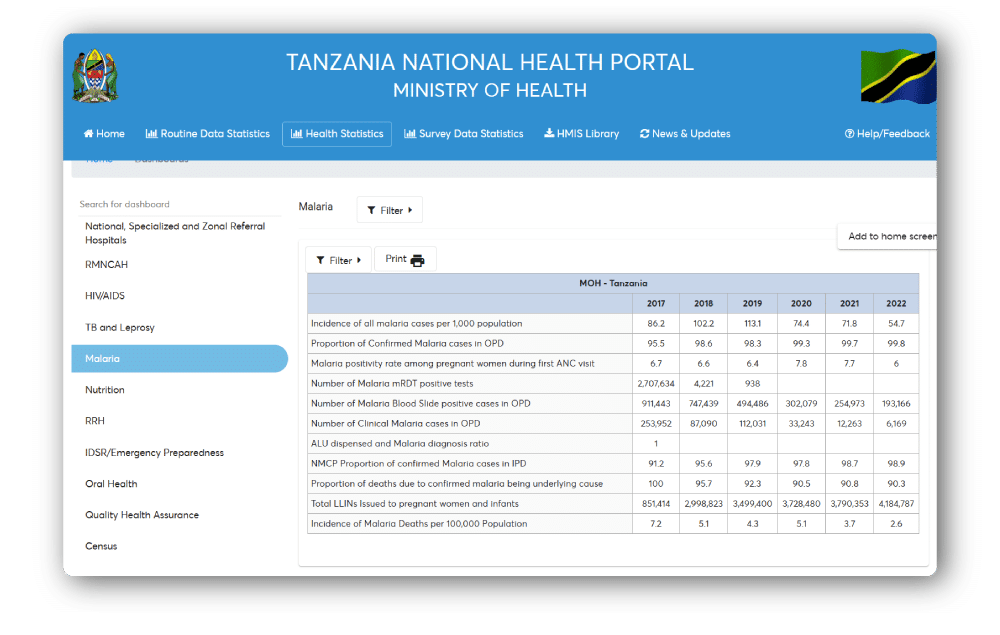Open Help/Feedback link
This screenshot has width=1000, height=635.
[x=887, y=133]
